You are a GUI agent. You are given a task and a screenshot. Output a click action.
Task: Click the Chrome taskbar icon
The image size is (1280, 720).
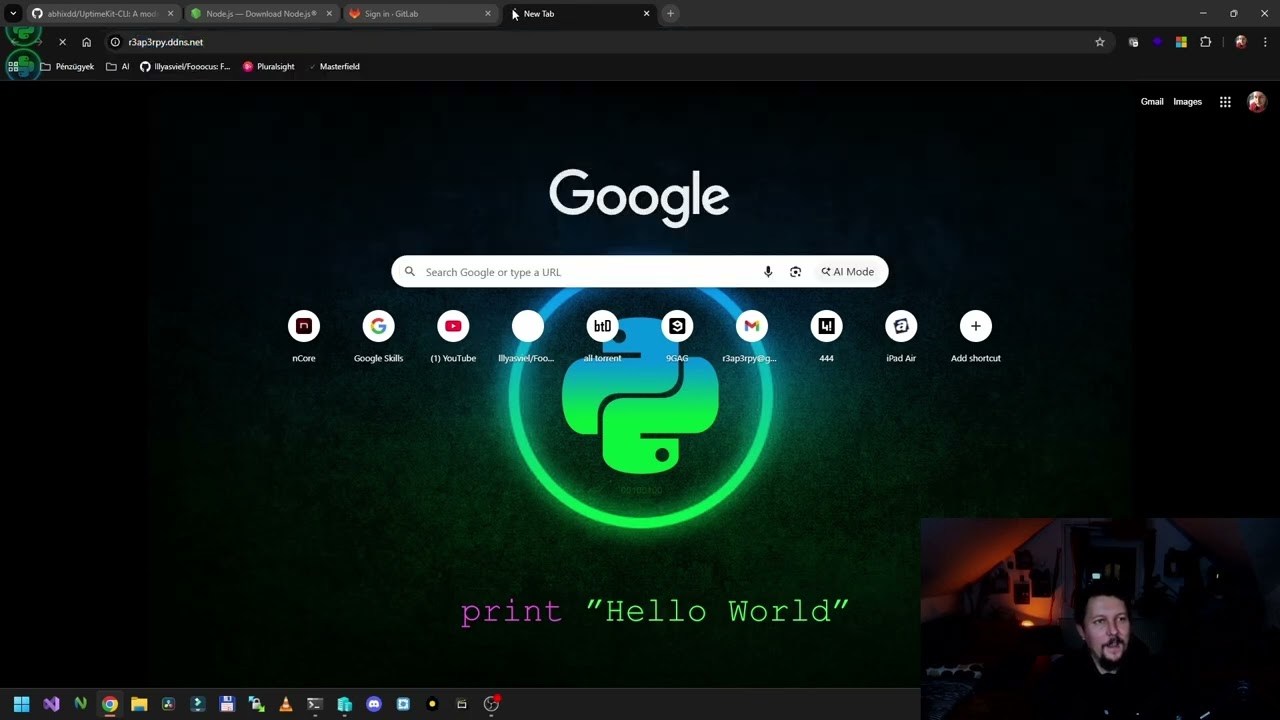110,704
